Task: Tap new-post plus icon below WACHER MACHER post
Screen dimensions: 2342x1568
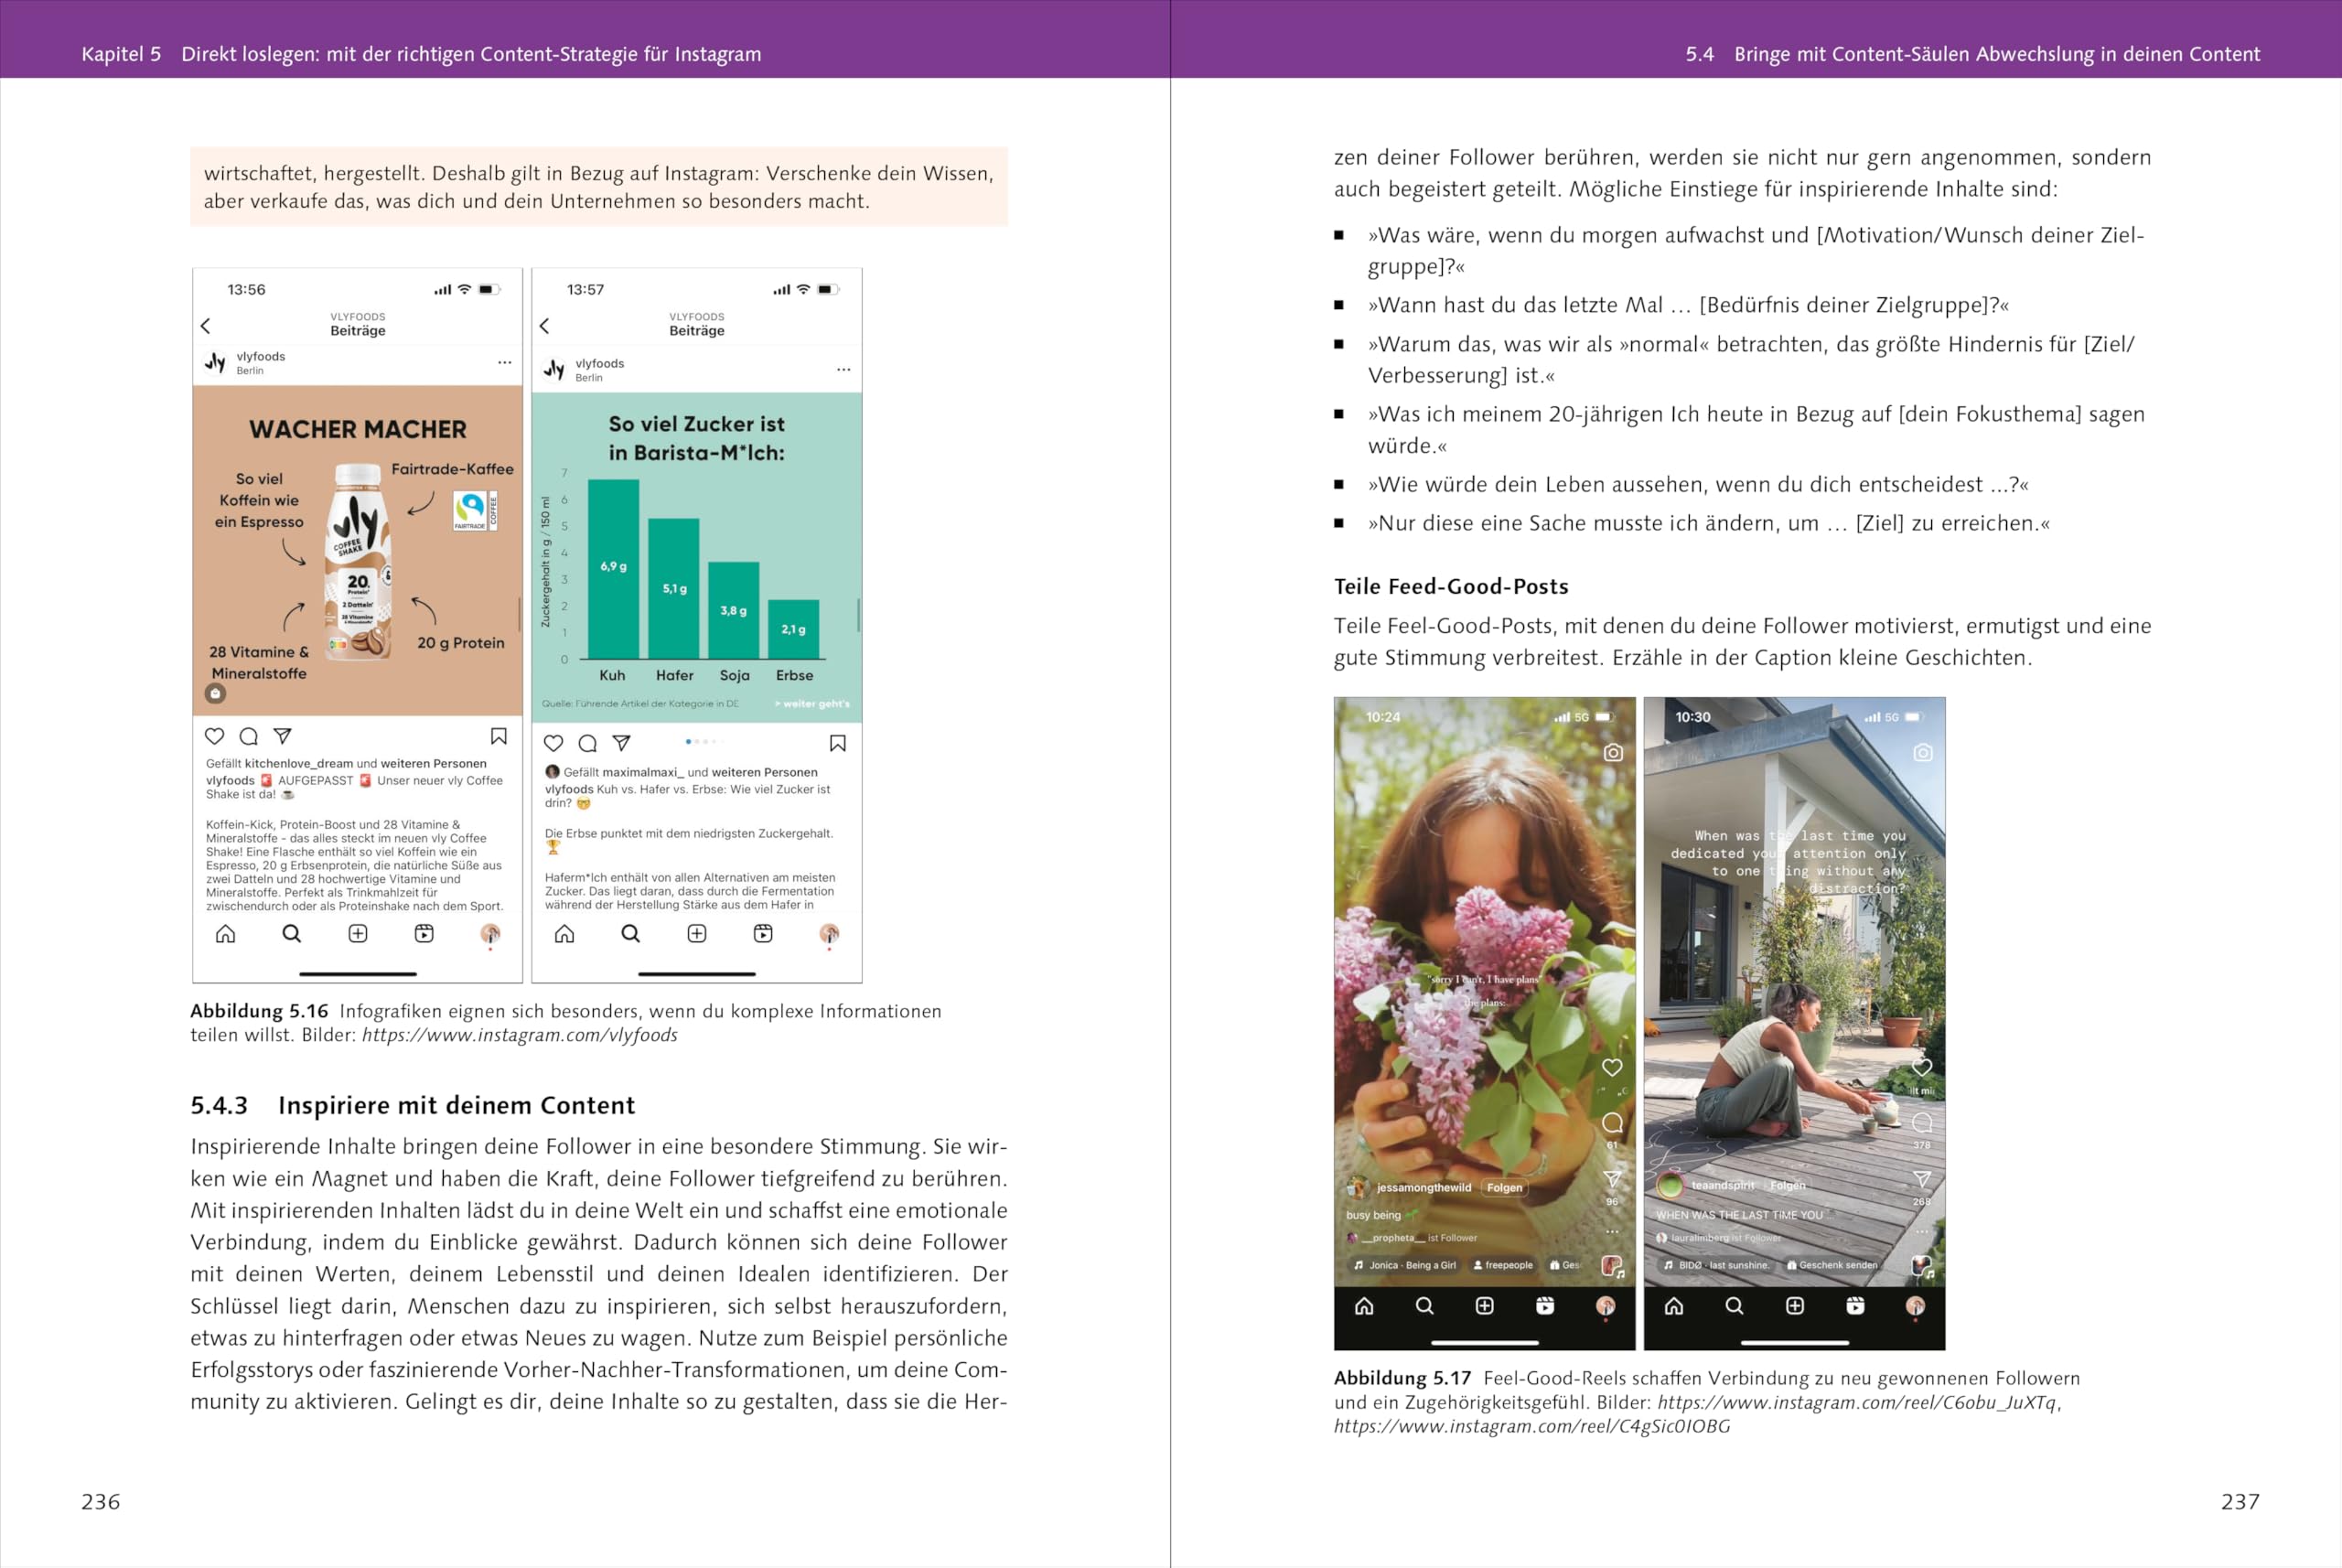Action: pos(357,933)
